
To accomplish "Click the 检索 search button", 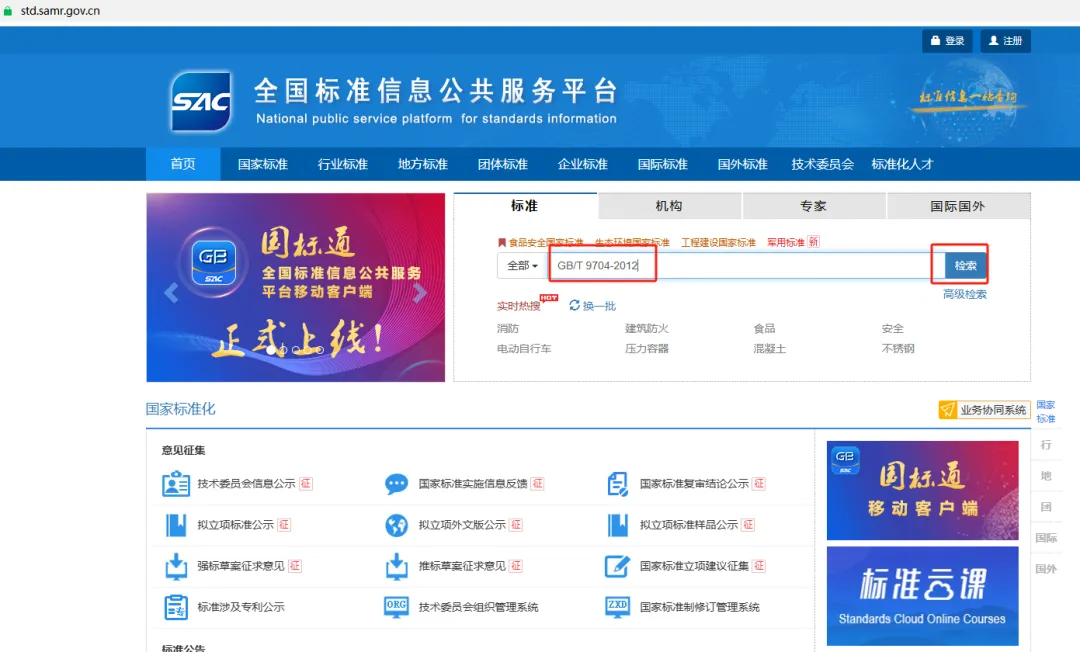I will [965, 266].
